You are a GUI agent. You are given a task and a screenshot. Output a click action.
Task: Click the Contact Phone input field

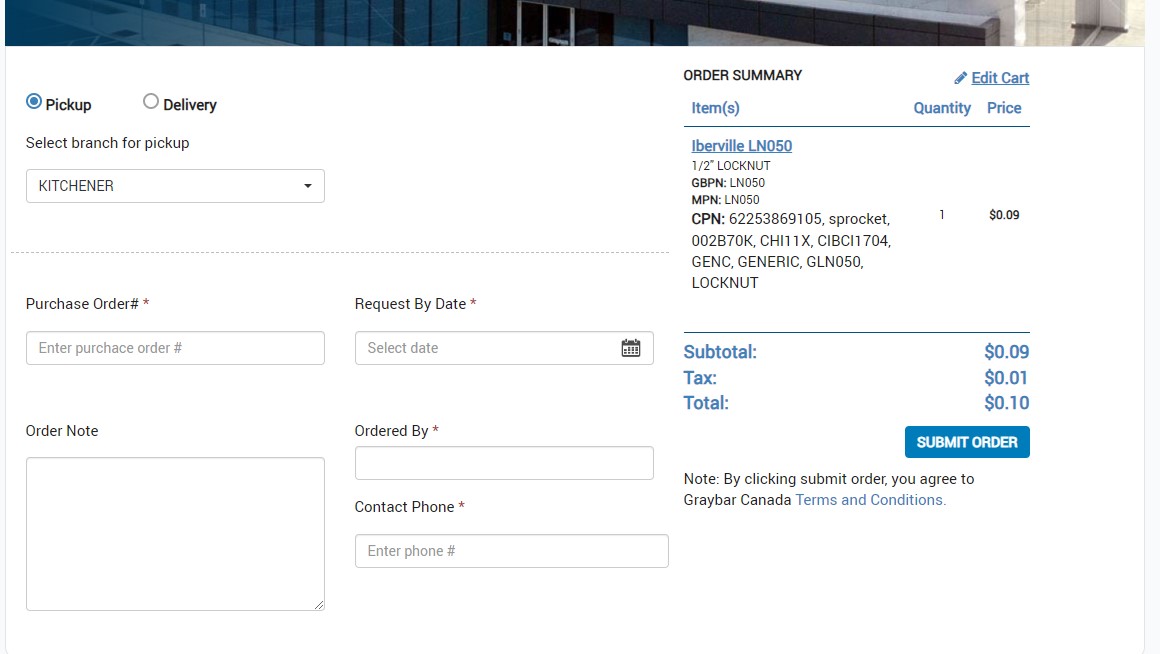coord(511,551)
